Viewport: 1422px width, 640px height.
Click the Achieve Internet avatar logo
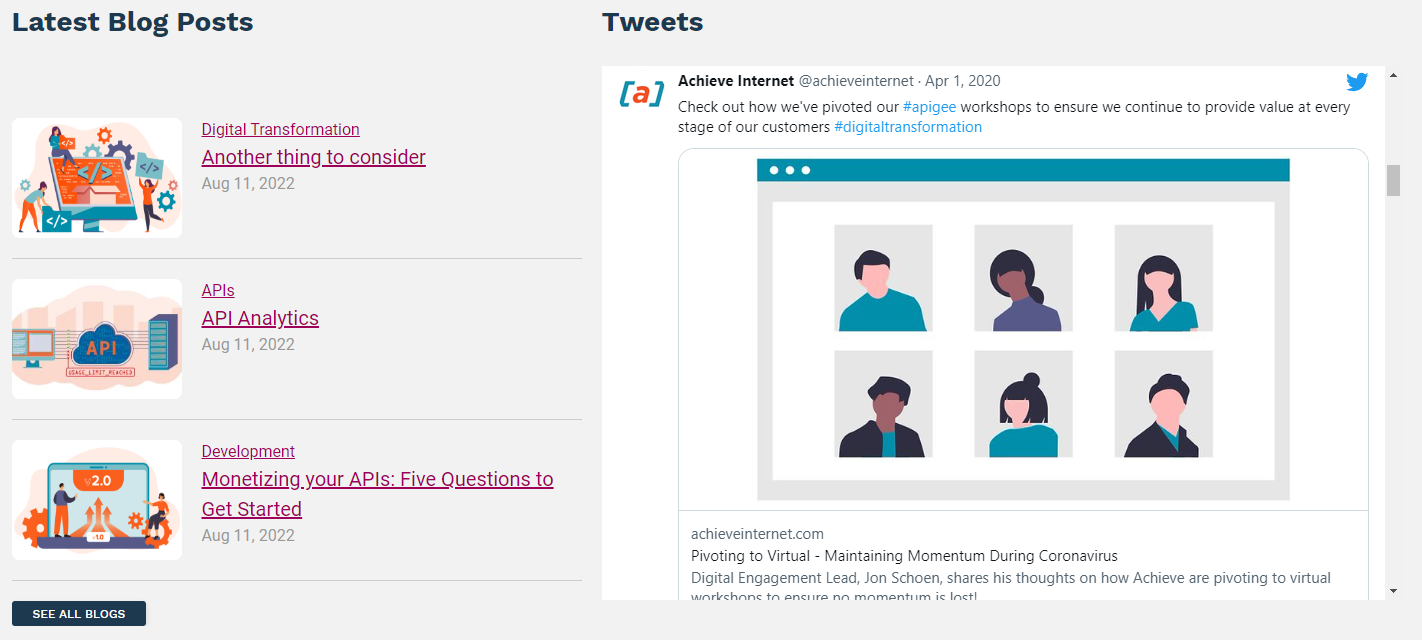pos(641,93)
